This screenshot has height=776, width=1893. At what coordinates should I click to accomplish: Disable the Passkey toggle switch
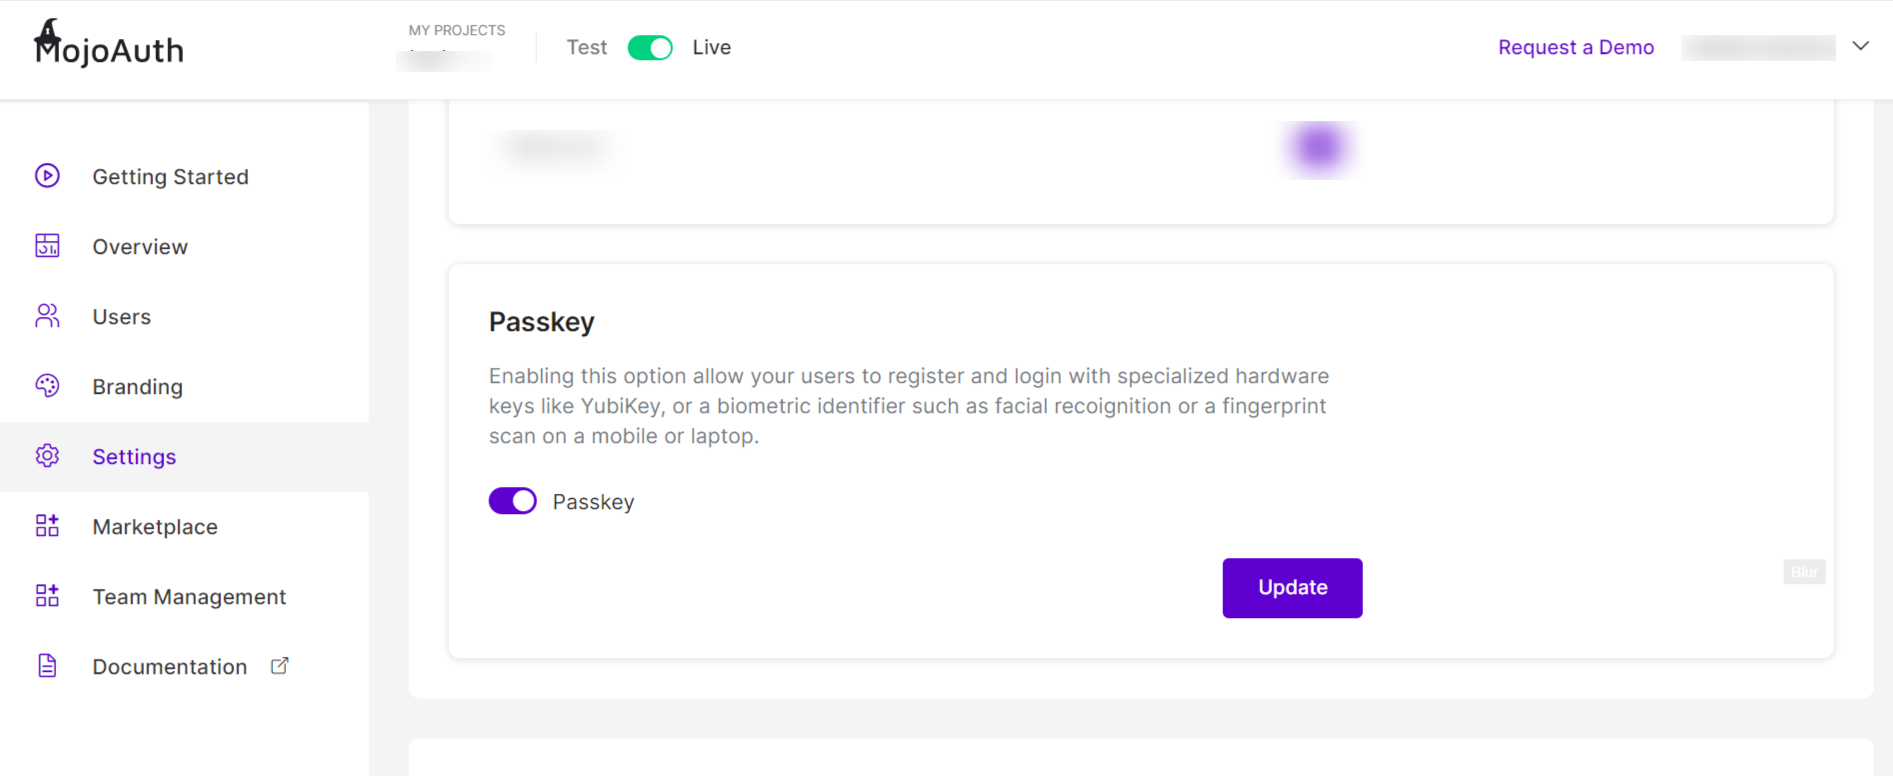513,501
